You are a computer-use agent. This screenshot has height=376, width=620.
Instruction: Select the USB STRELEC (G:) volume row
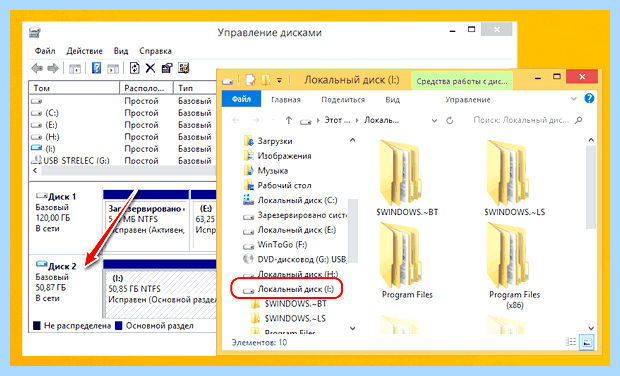123,161
